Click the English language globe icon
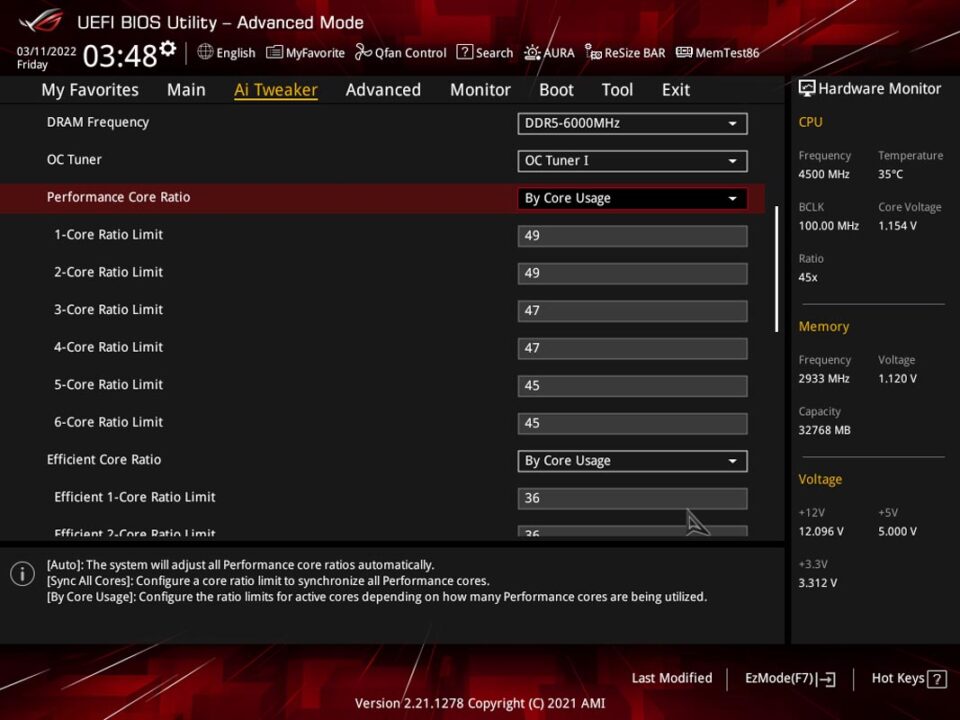This screenshot has width=960, height=720. click(x=205, y=52)
